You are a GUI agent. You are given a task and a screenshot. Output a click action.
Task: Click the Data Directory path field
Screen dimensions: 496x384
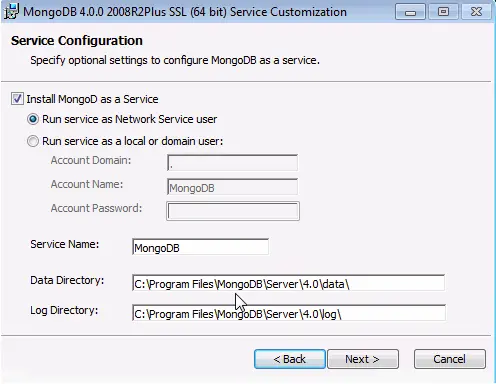tap(288, 283)
